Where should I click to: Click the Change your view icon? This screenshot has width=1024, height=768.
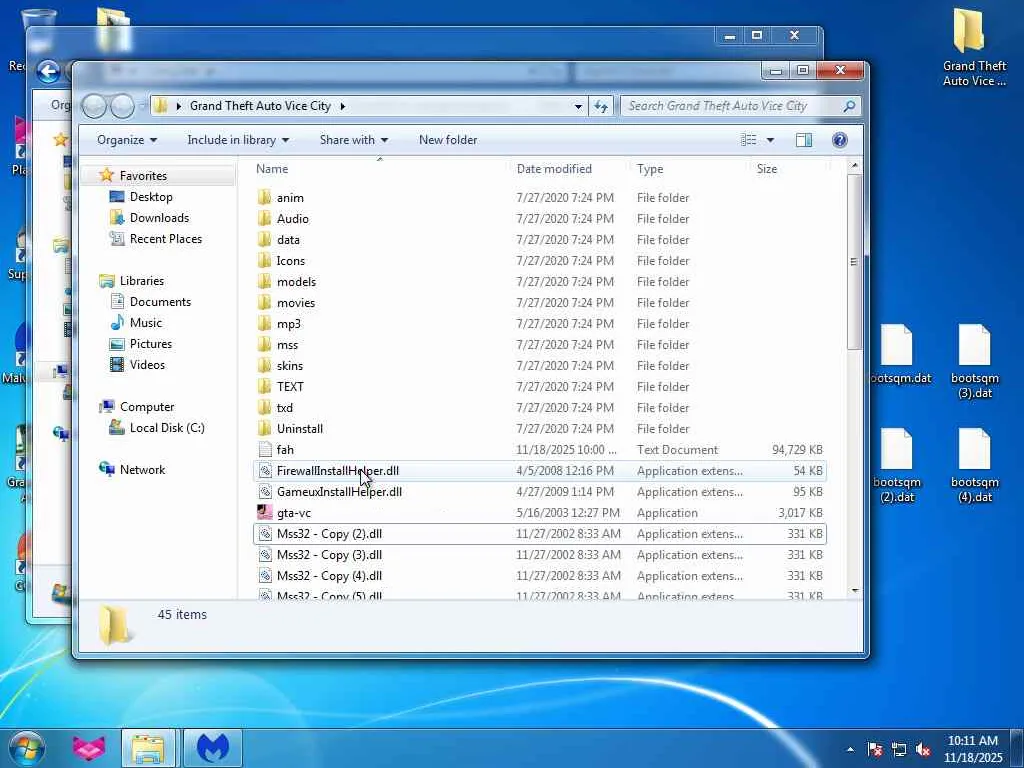(748, 140)
